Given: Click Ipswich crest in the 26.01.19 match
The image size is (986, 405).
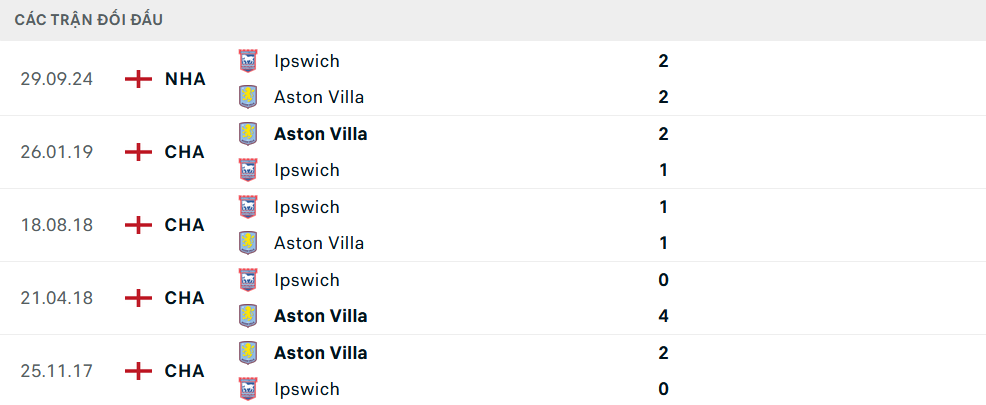Looking at the screenshot, I should [x=248, y=170].
